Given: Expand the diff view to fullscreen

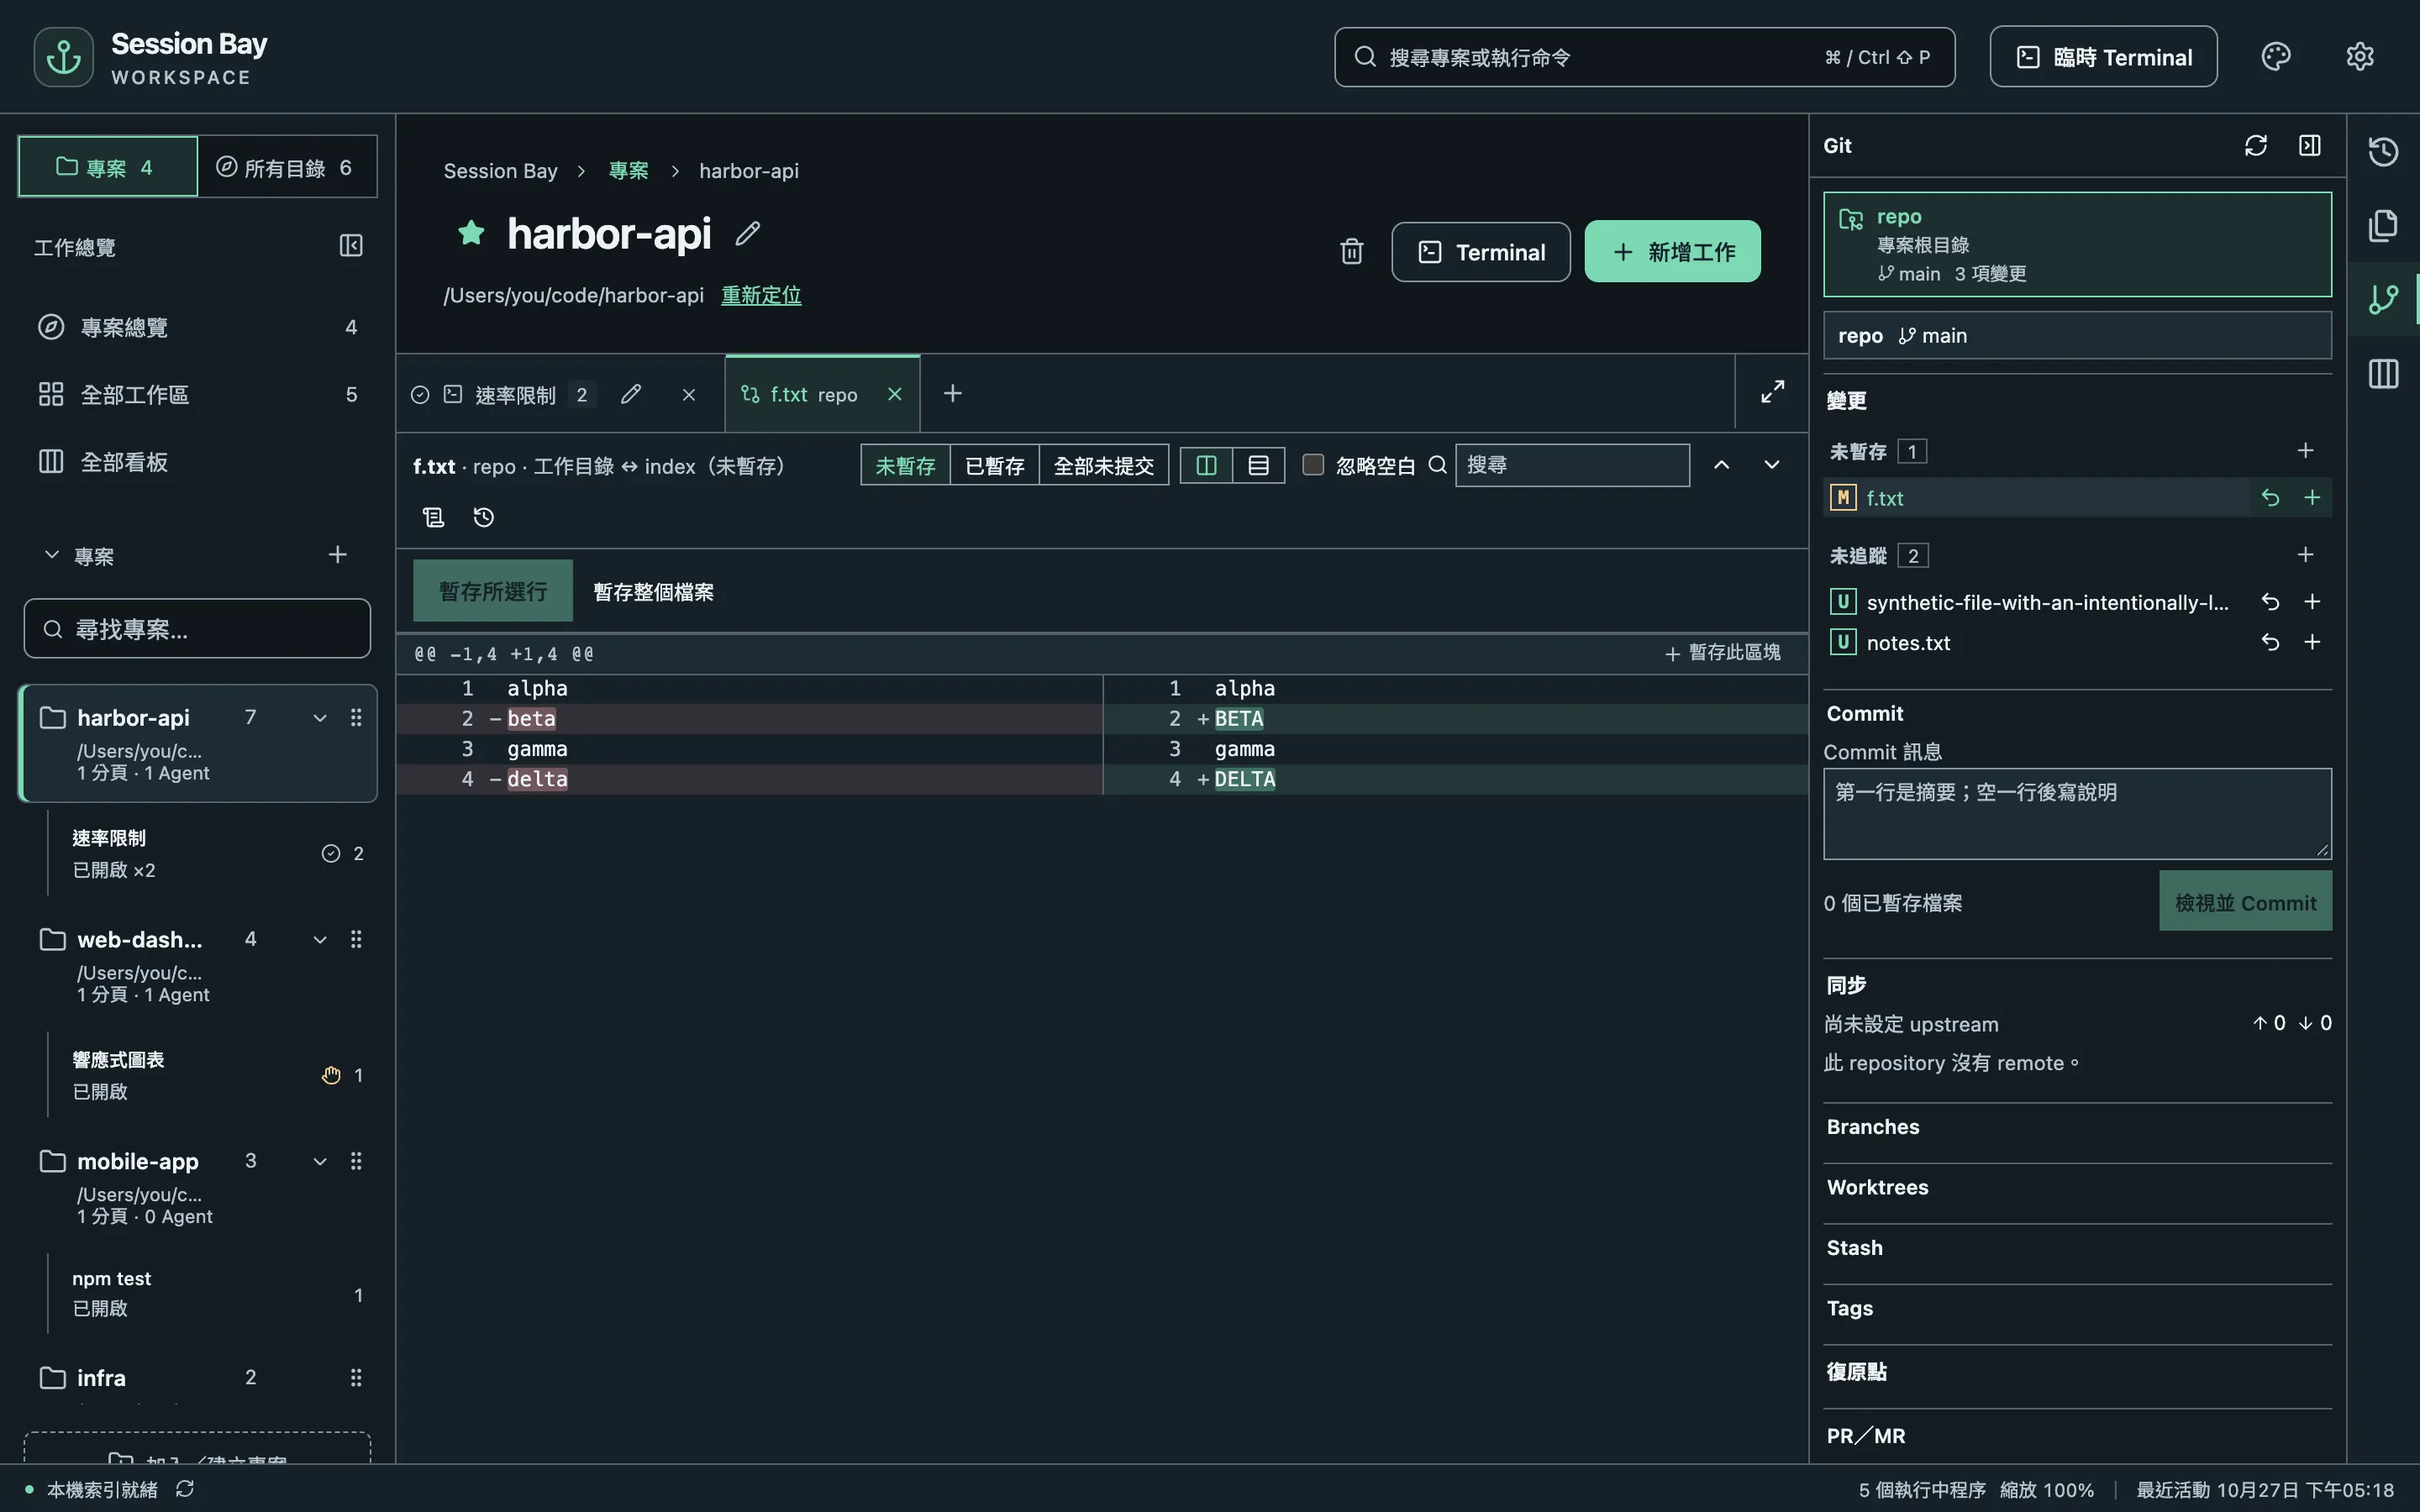Looking at the screenshot, I should [1772, 392].
